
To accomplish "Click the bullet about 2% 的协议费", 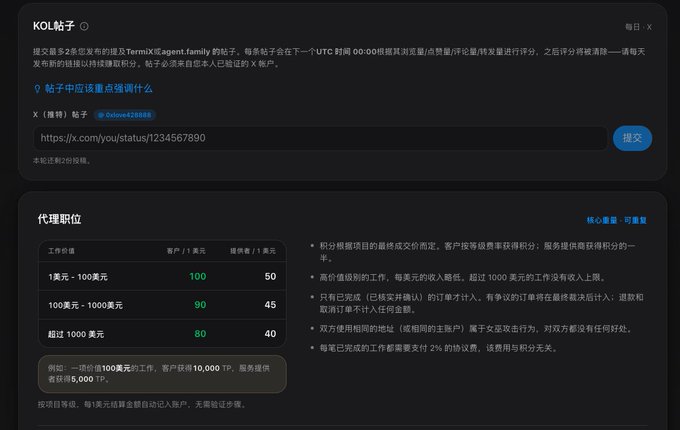I will click(x=438, y=348).
